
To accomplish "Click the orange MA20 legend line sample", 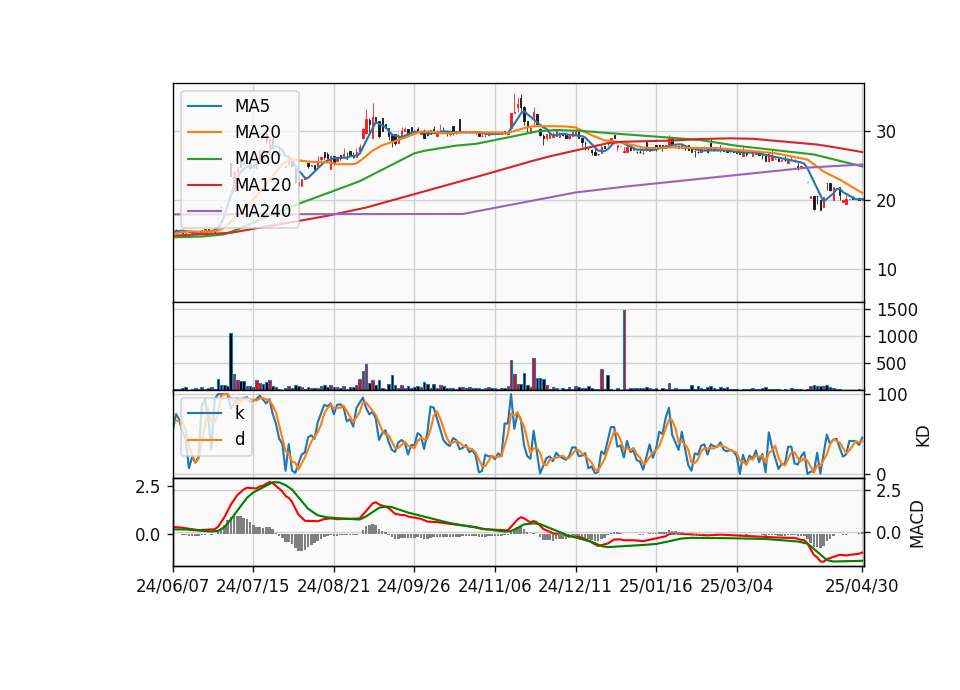I will 204,132.
